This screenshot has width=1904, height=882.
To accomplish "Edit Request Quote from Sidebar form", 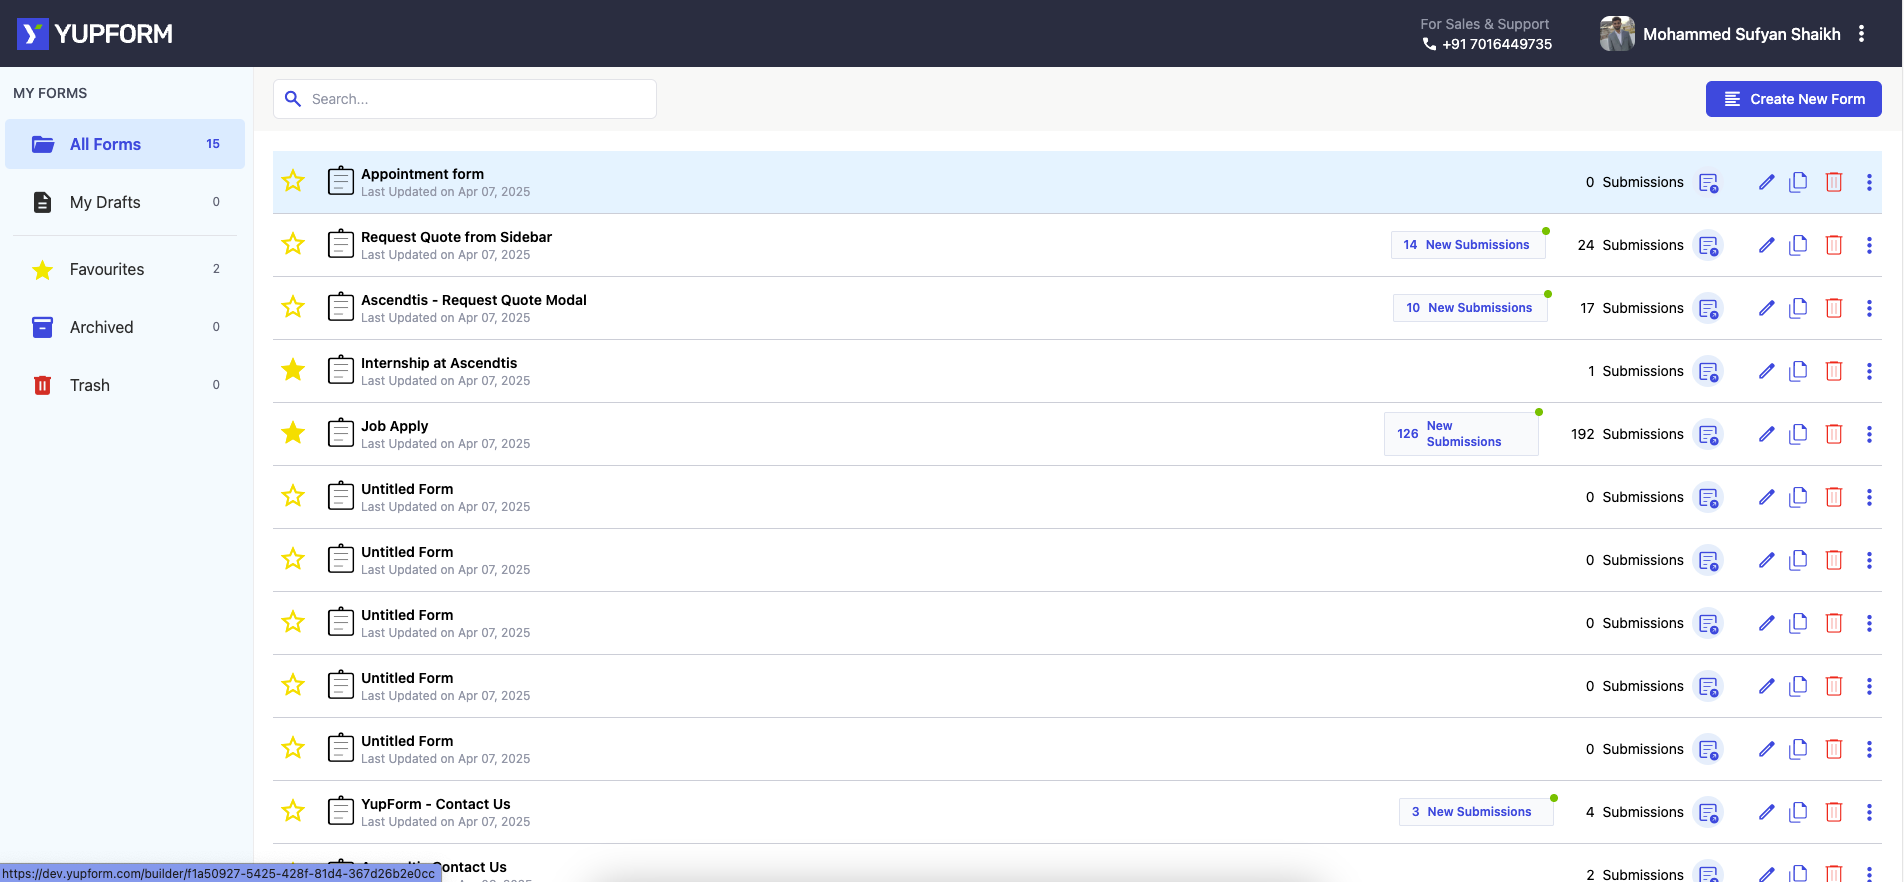I will tap(1767, 245).
